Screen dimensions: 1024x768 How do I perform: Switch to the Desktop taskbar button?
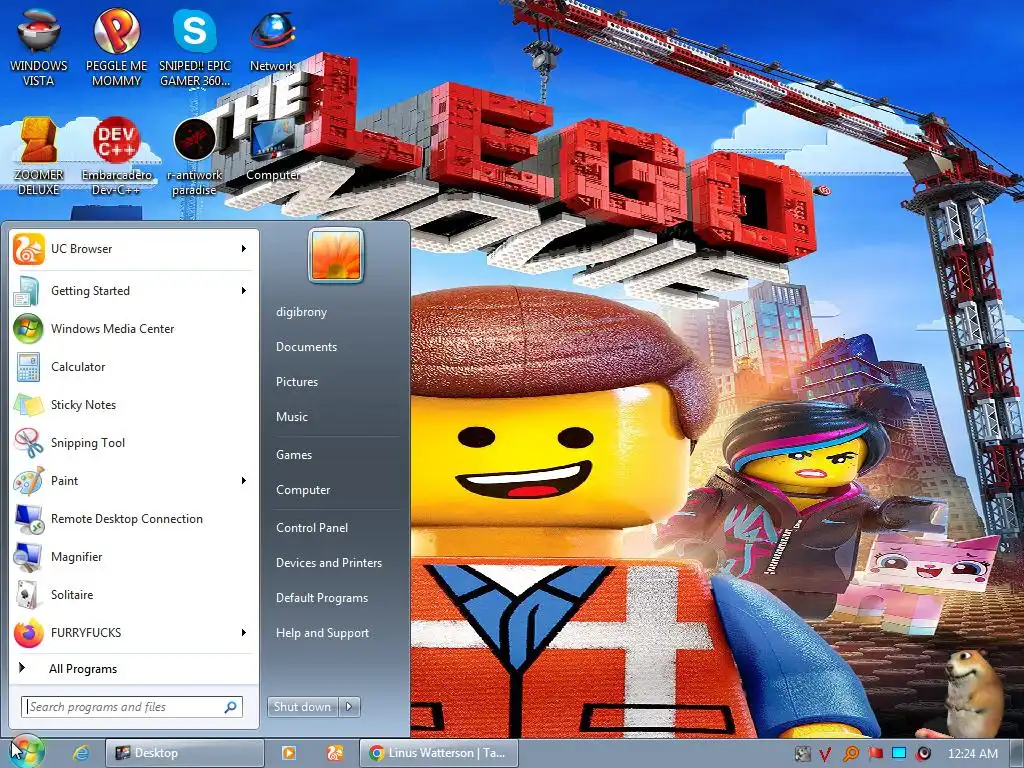(x=185, y=753)
